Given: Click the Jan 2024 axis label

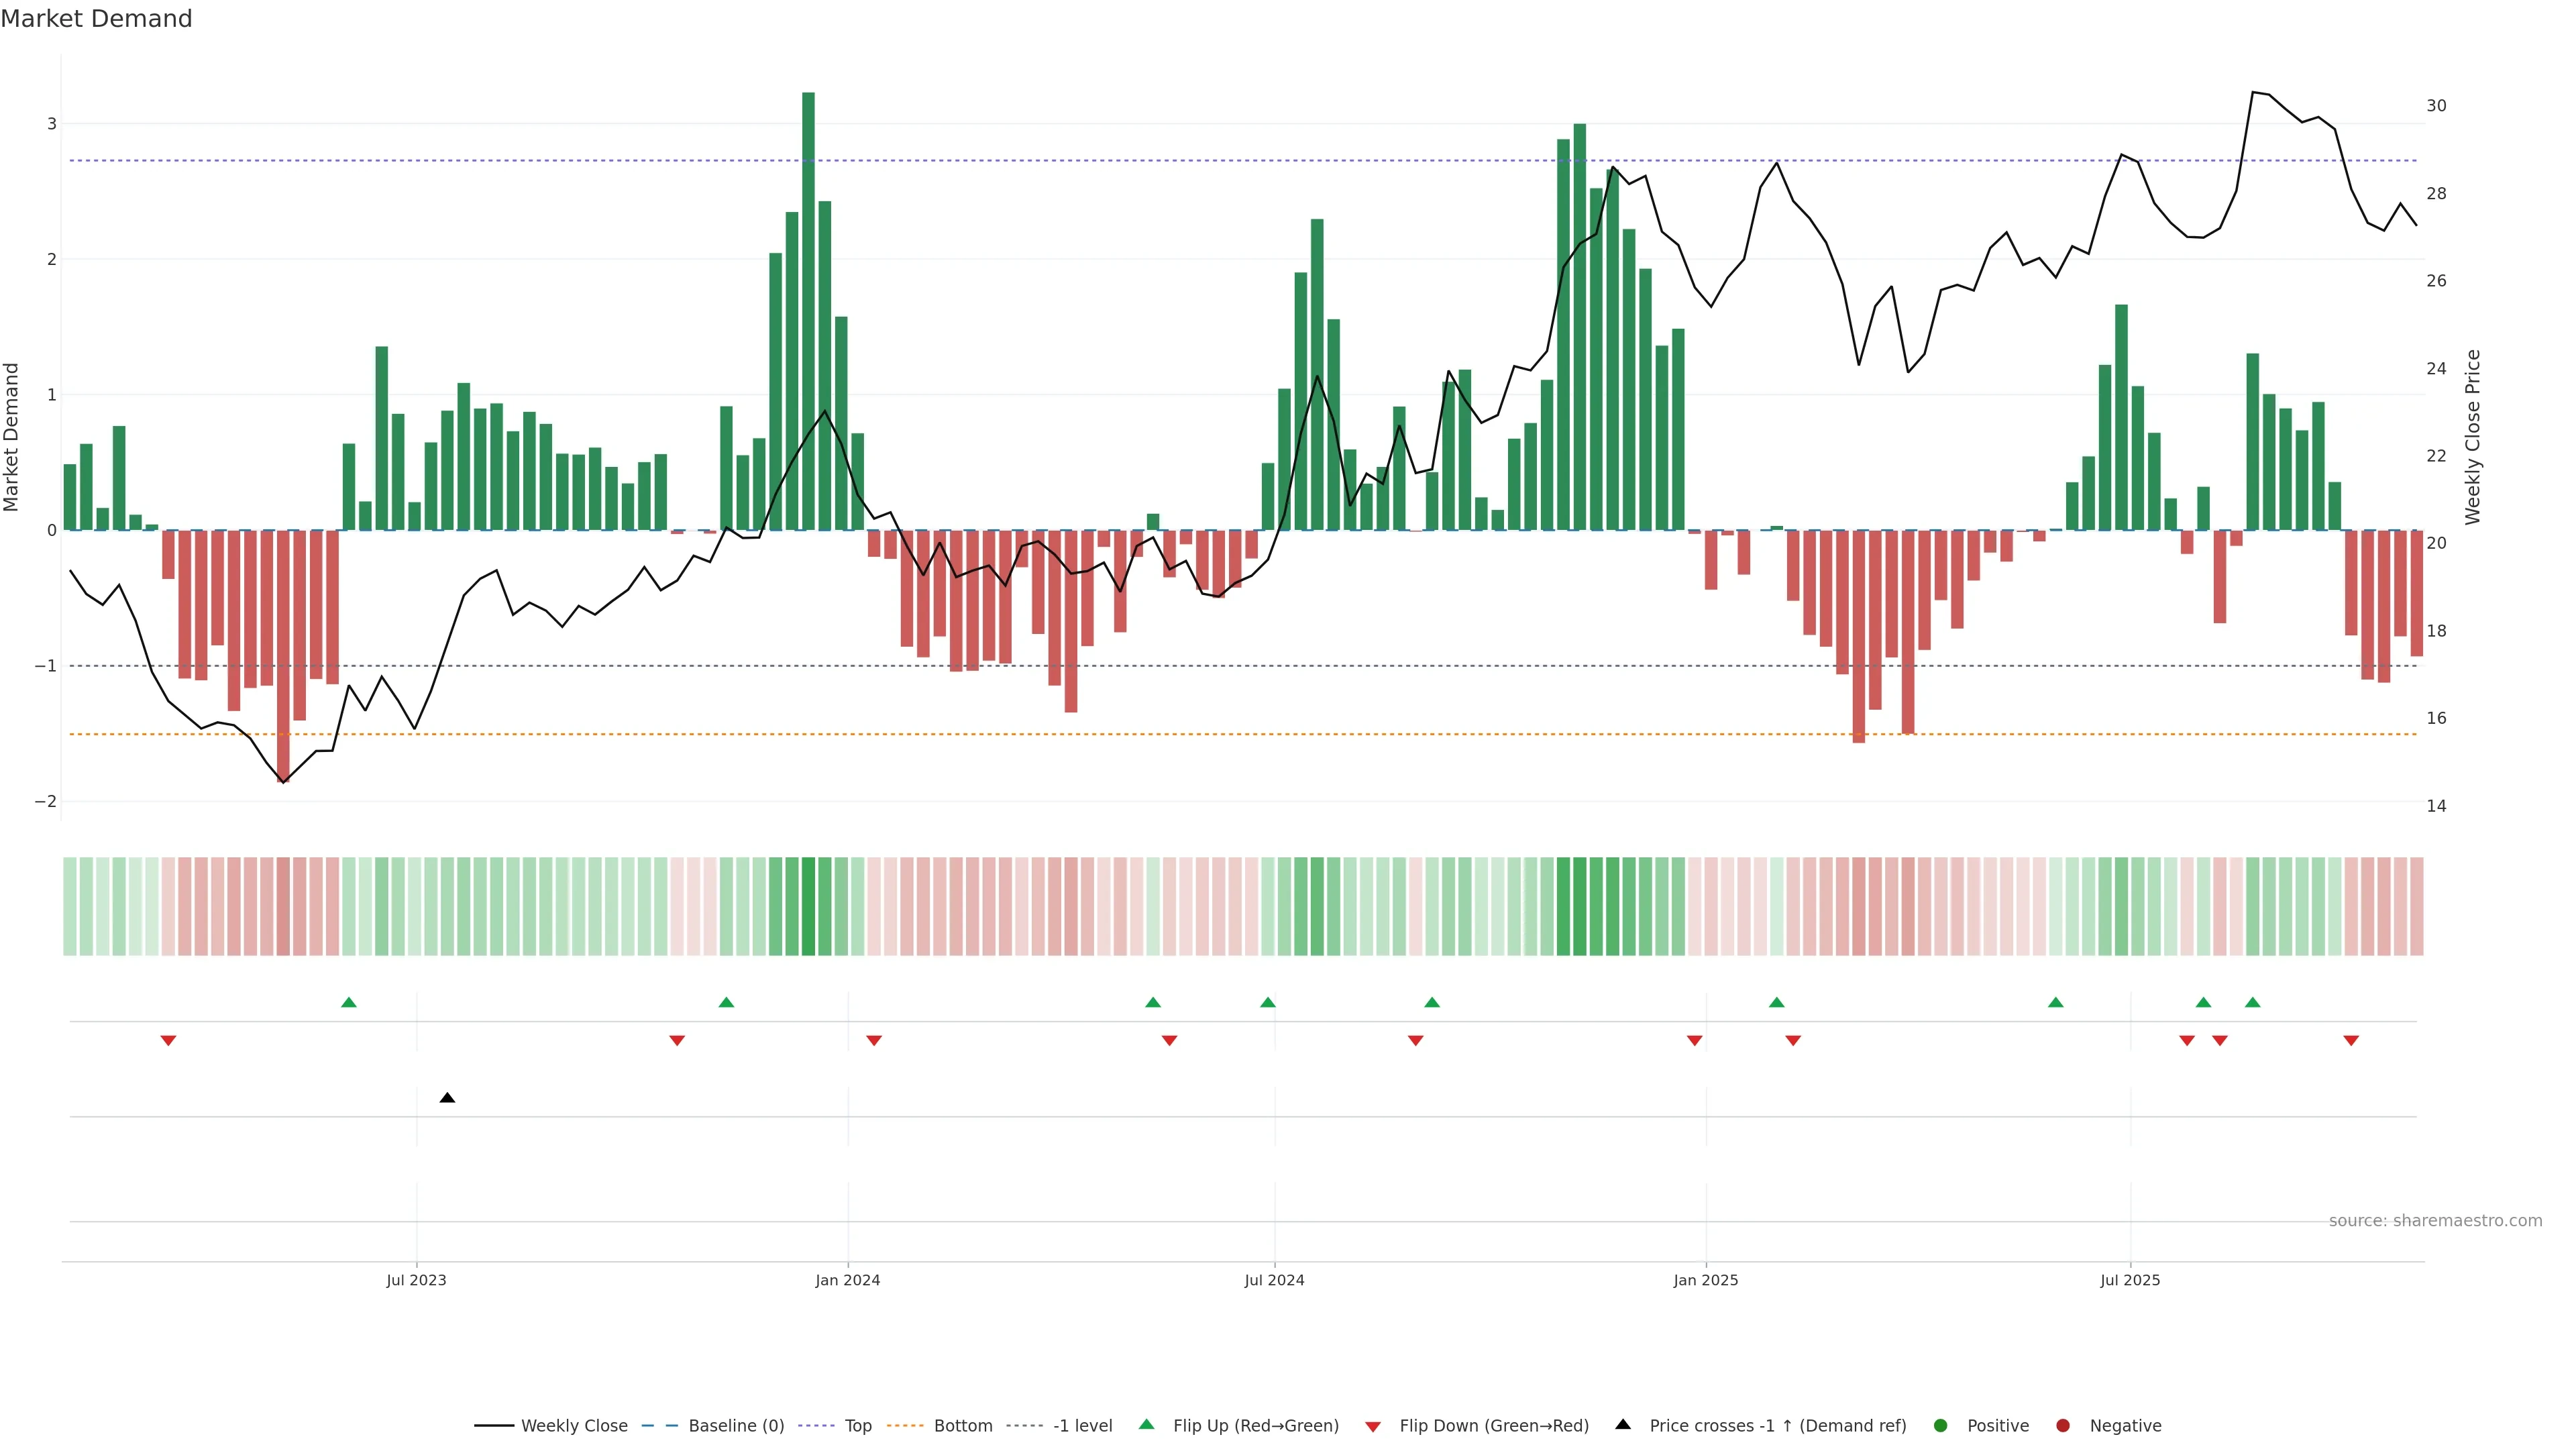Looking at the screenshot, I should click(847, 1280).
